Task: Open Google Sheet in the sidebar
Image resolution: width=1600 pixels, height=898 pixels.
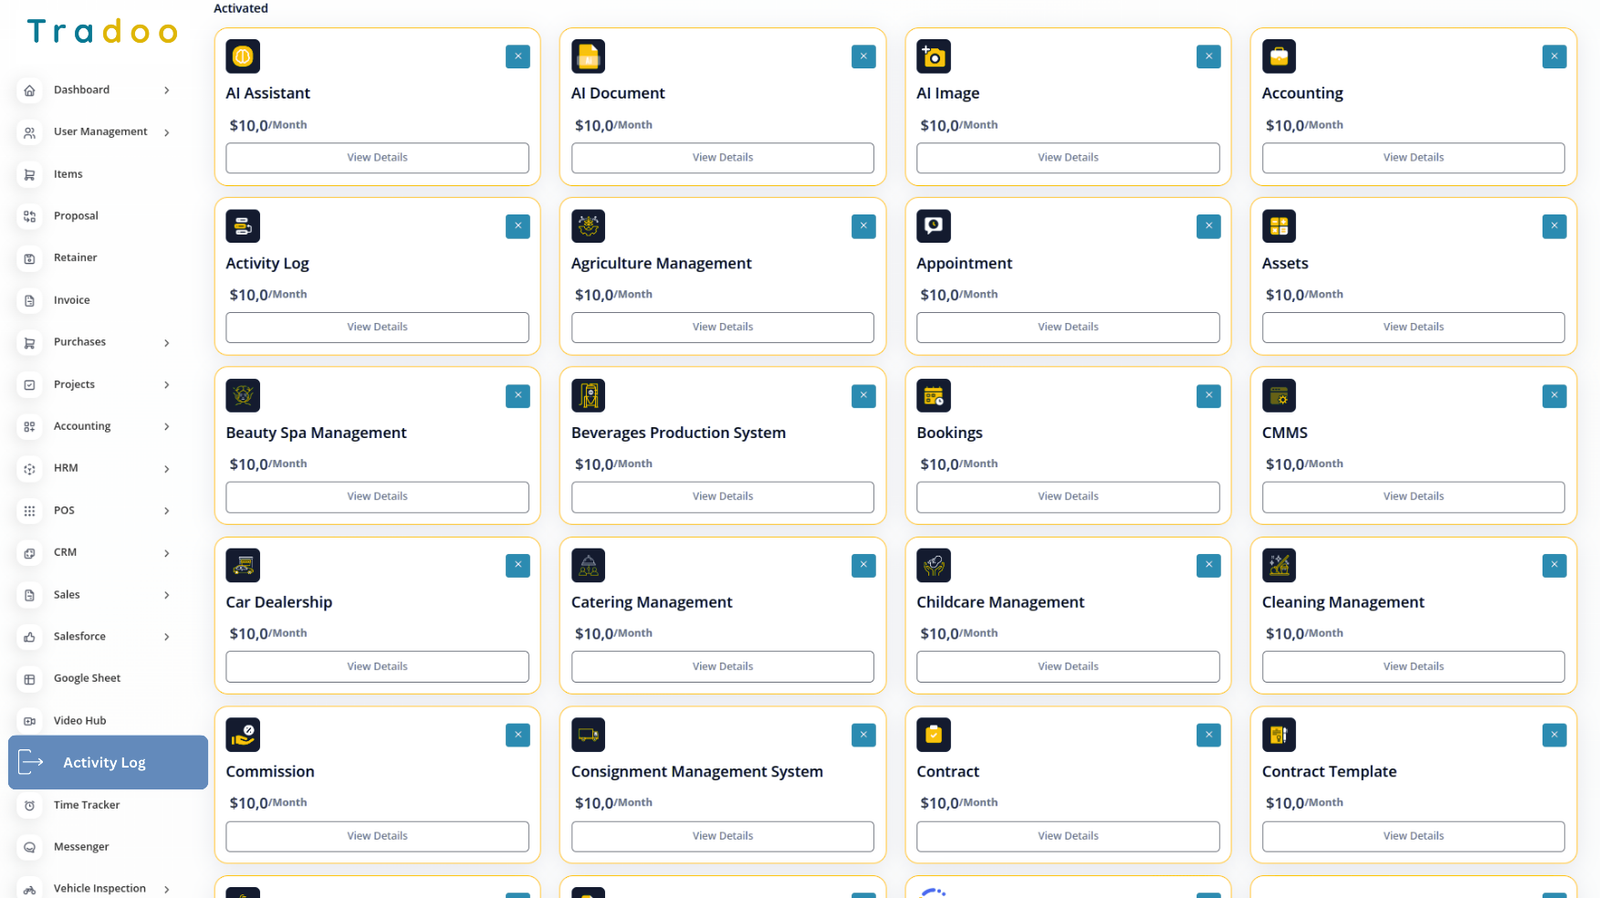Action: (x=86, y=678)
